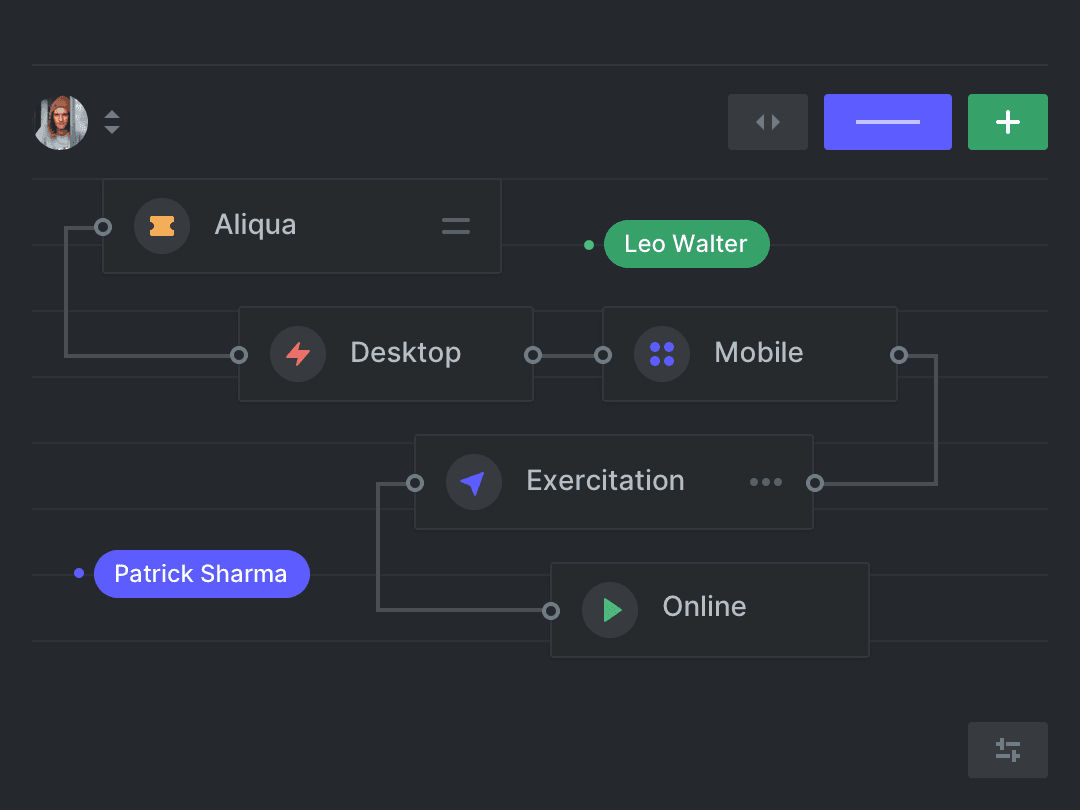Screen dimensions: 1080x810
Task: Click the input port on the Exercitation node
Action: 413,481
